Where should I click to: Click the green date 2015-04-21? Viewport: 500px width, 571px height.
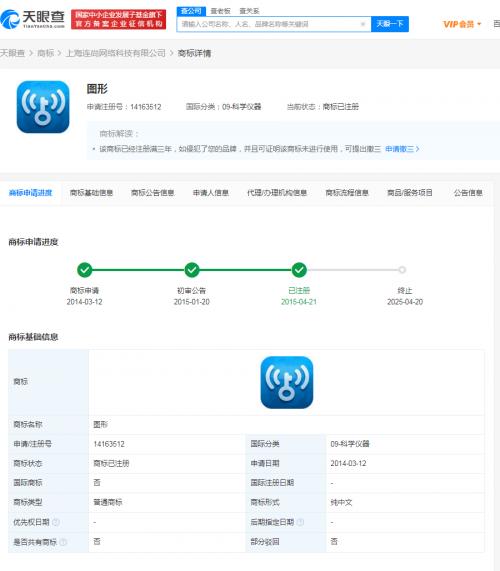[299, 302]
